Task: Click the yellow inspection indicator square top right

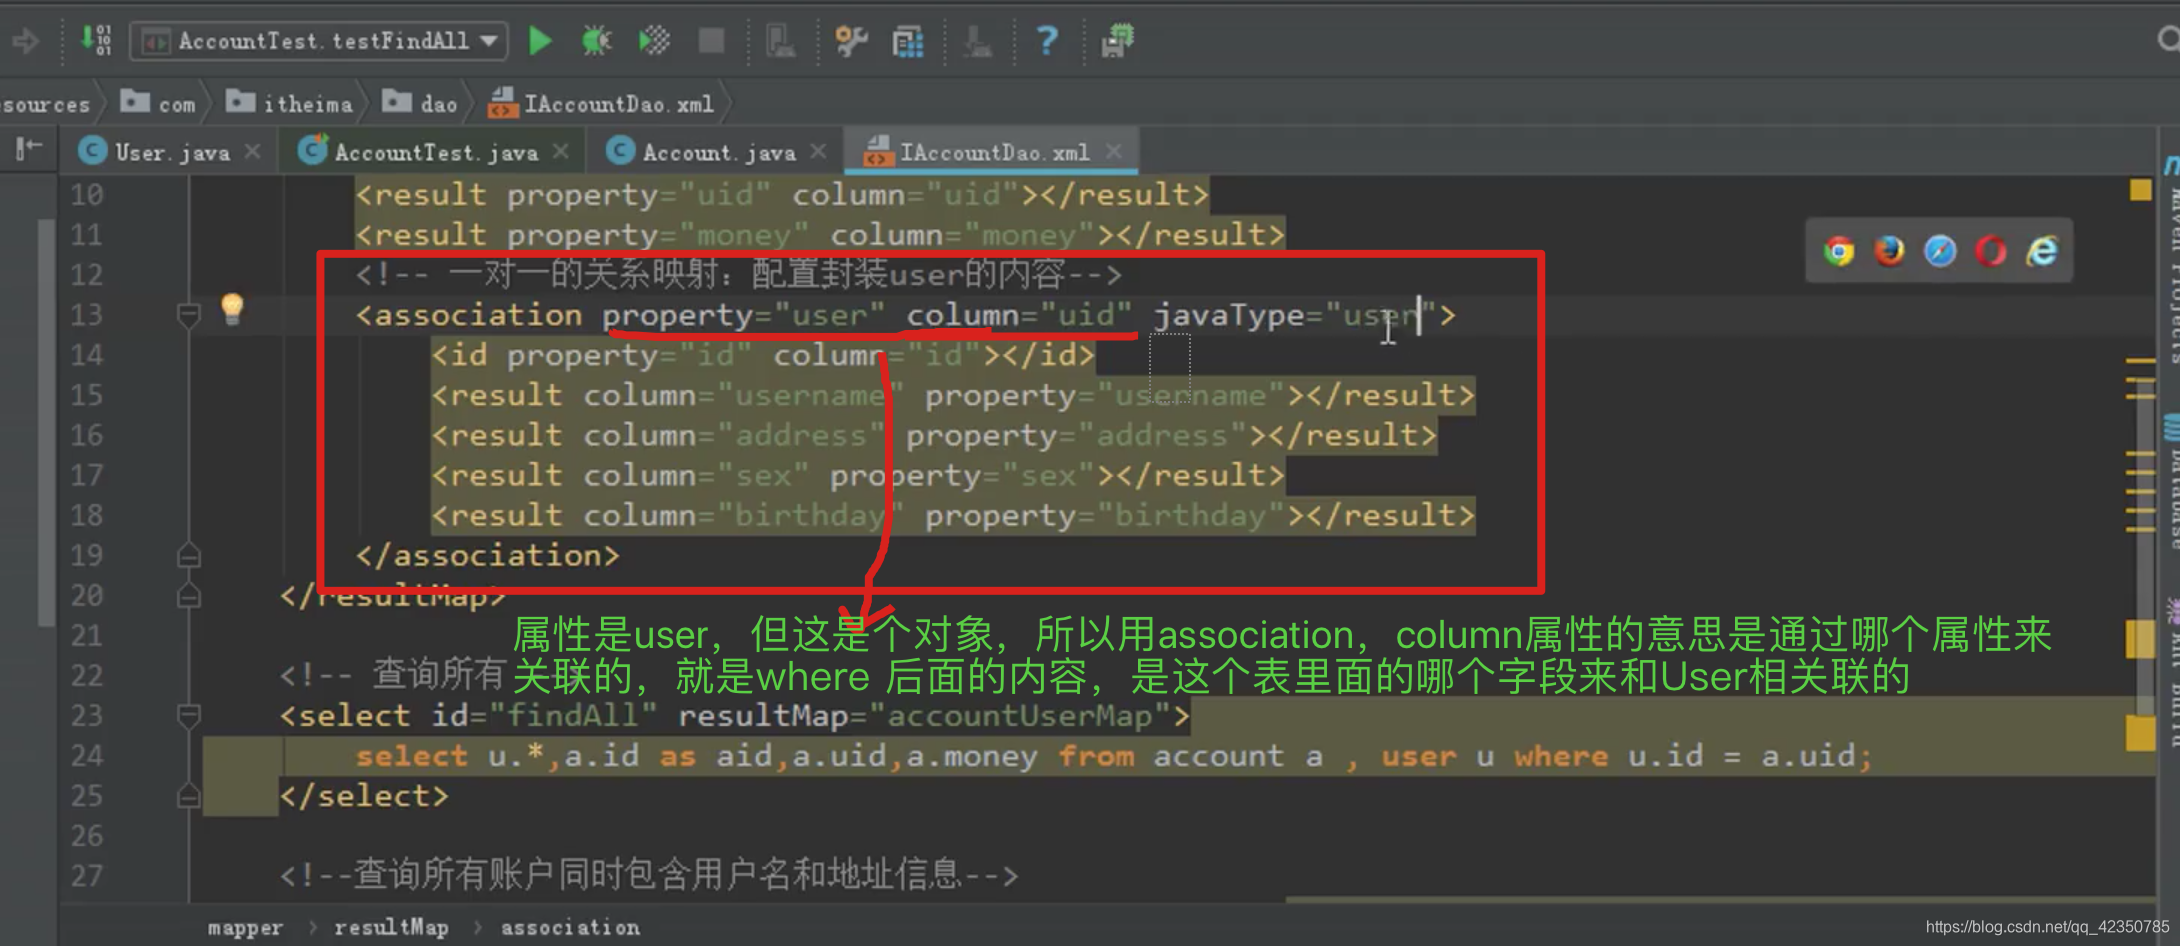Action: [2140, 190]
